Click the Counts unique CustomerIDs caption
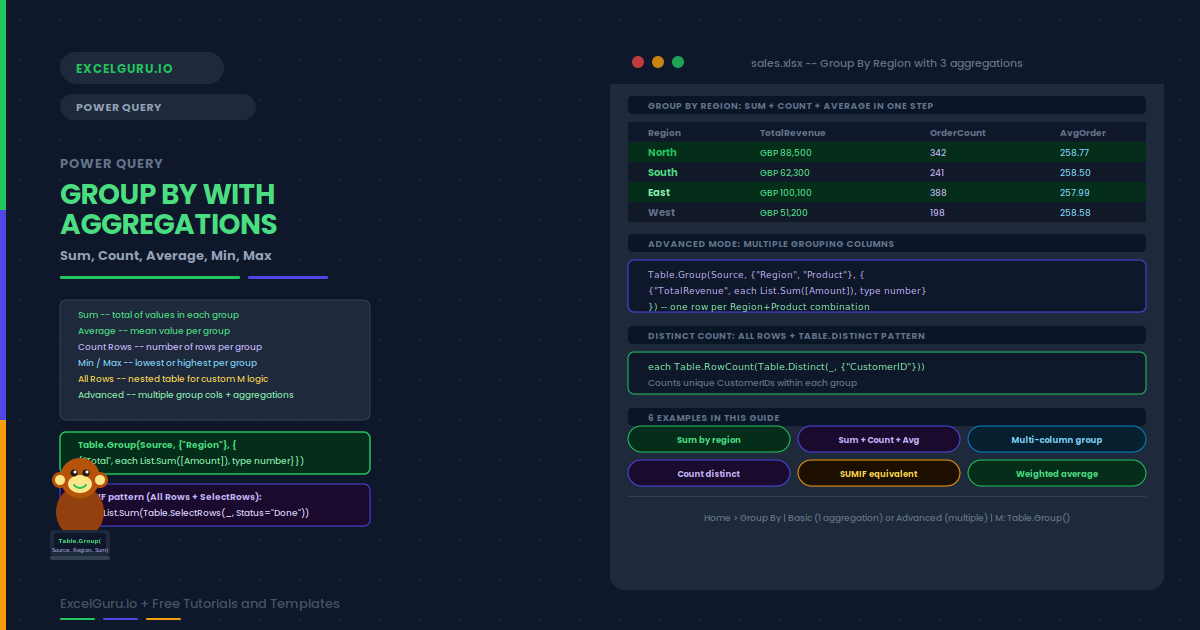1200x630 pixels. [x=752, y=382]
